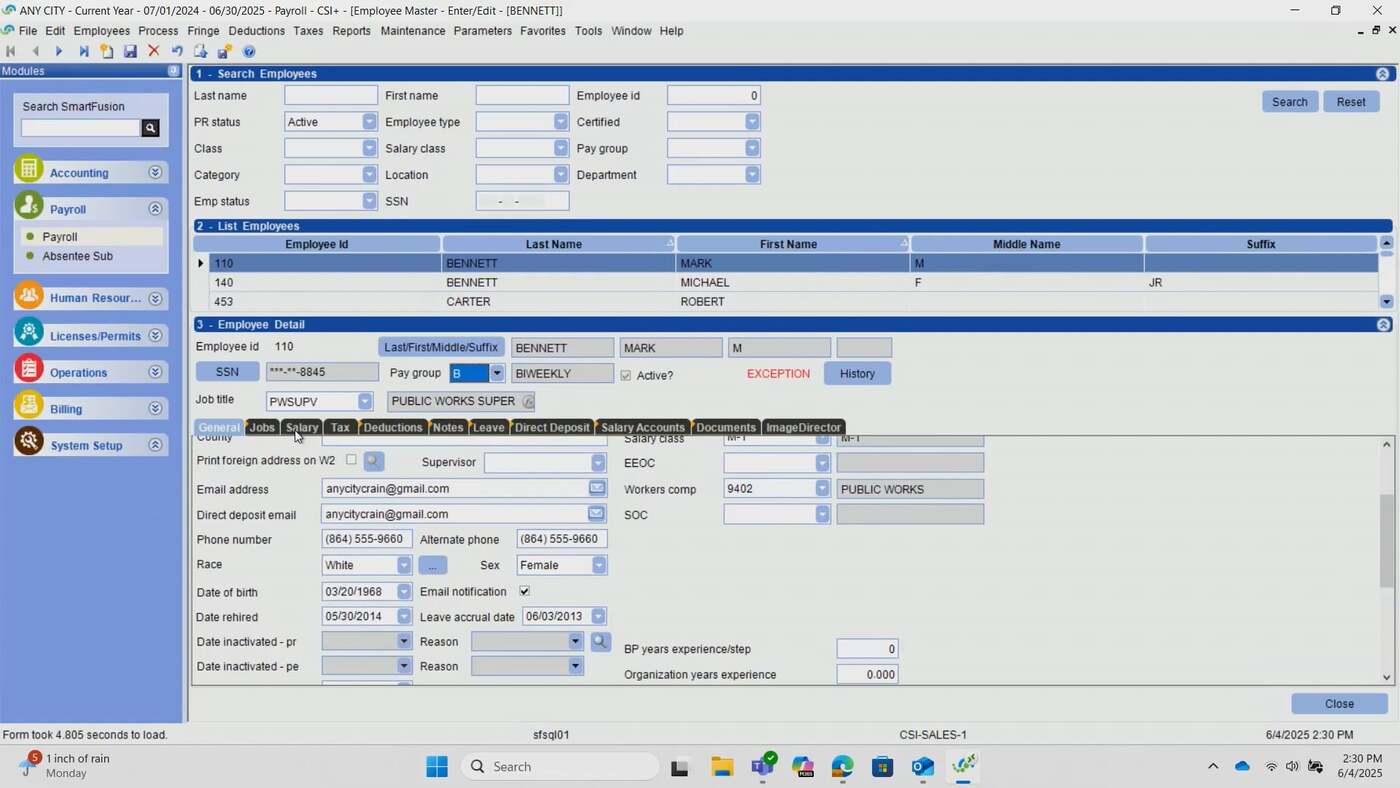Open Windows Start menu
This screenshot has width=1400, height=788.
pos(437,767)
